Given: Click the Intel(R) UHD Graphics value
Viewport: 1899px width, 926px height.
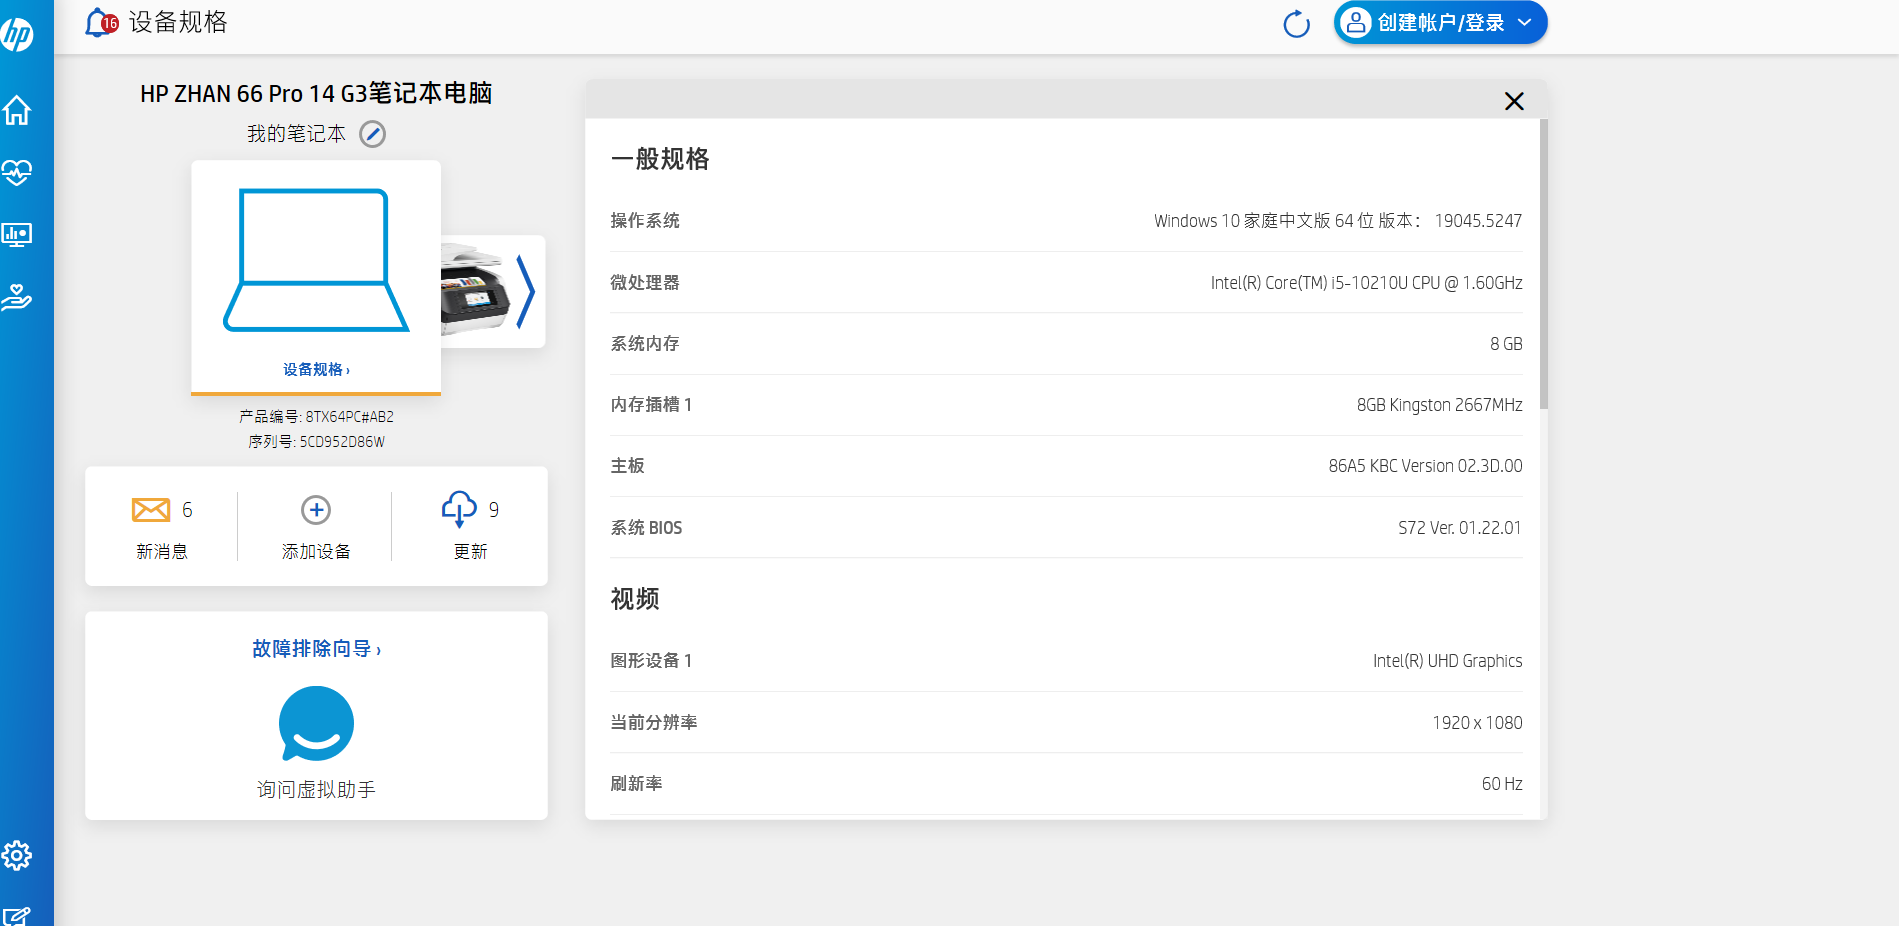Looking at the screenshot, I should pyautogui.click(x=1447, y=661).
